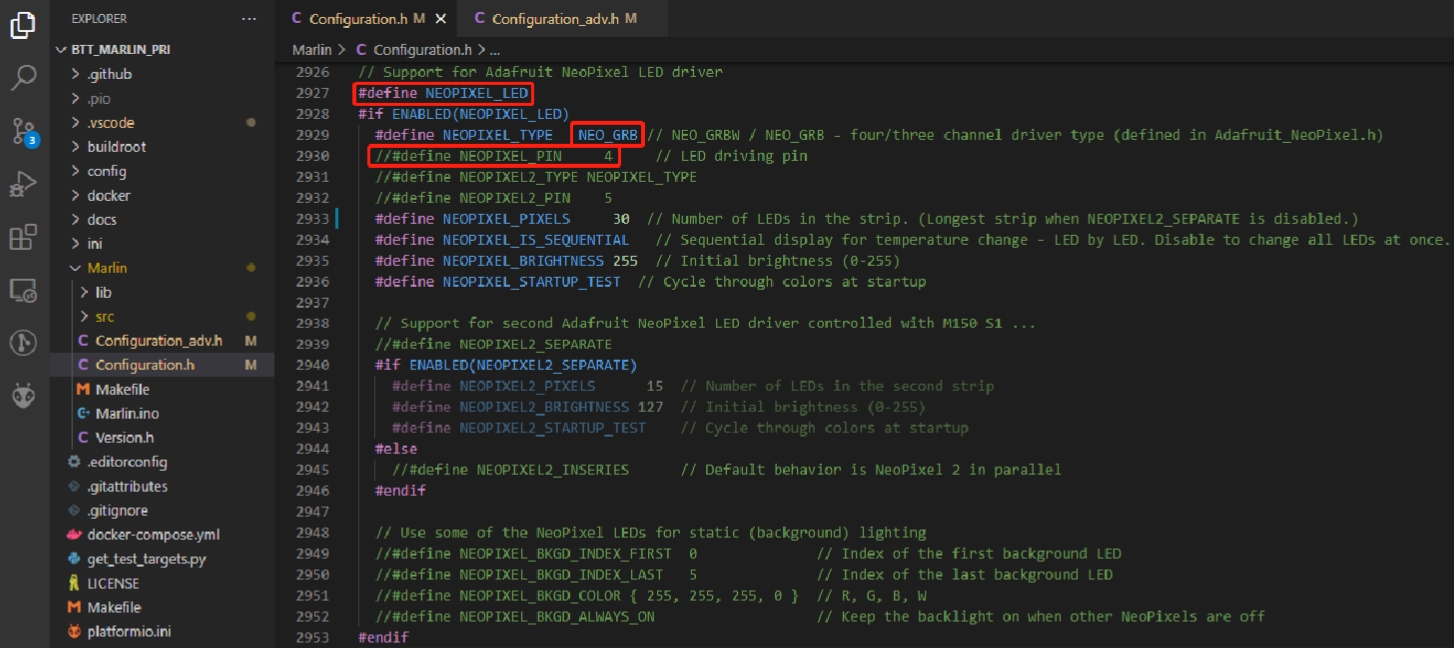Image resolution: width=1454 pixels, height=648 pixels.
Task: Open Source Control with 3 changes
Action: tap(24, 132)
